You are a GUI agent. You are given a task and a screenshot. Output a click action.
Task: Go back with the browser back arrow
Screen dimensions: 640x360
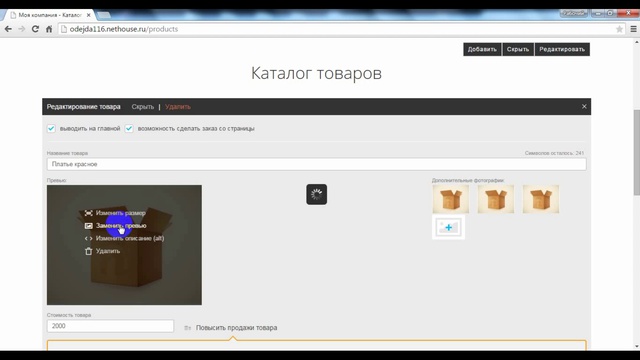tap(8, 29)
